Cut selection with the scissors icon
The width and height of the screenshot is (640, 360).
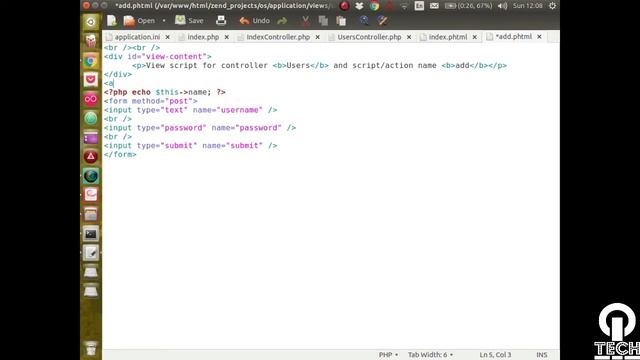click(305, 20)
